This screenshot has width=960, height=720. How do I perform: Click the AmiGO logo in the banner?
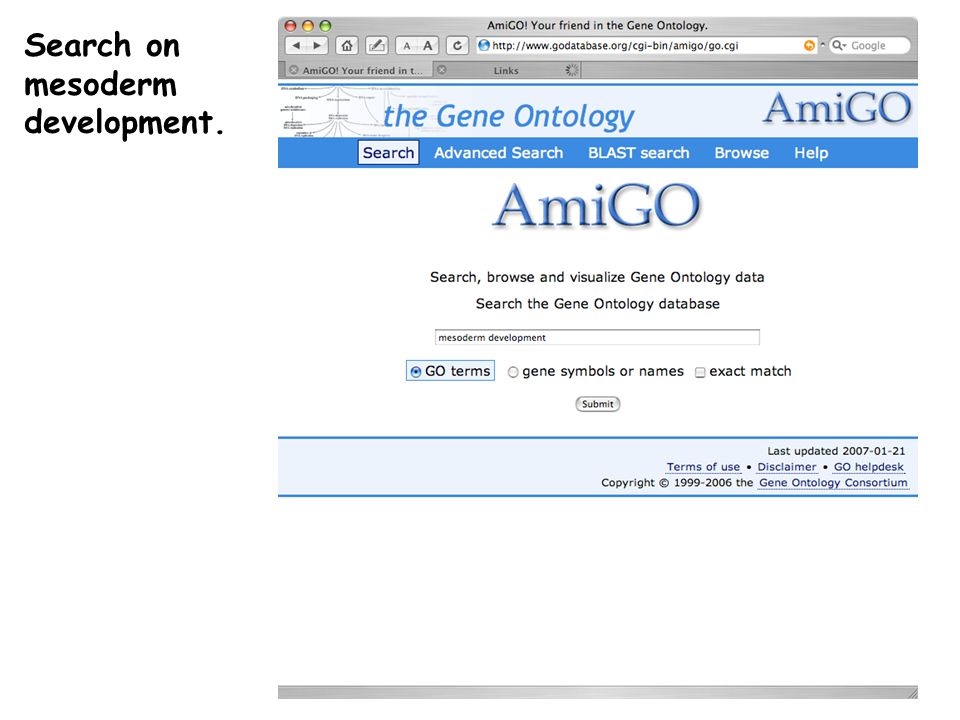(838, 108)
